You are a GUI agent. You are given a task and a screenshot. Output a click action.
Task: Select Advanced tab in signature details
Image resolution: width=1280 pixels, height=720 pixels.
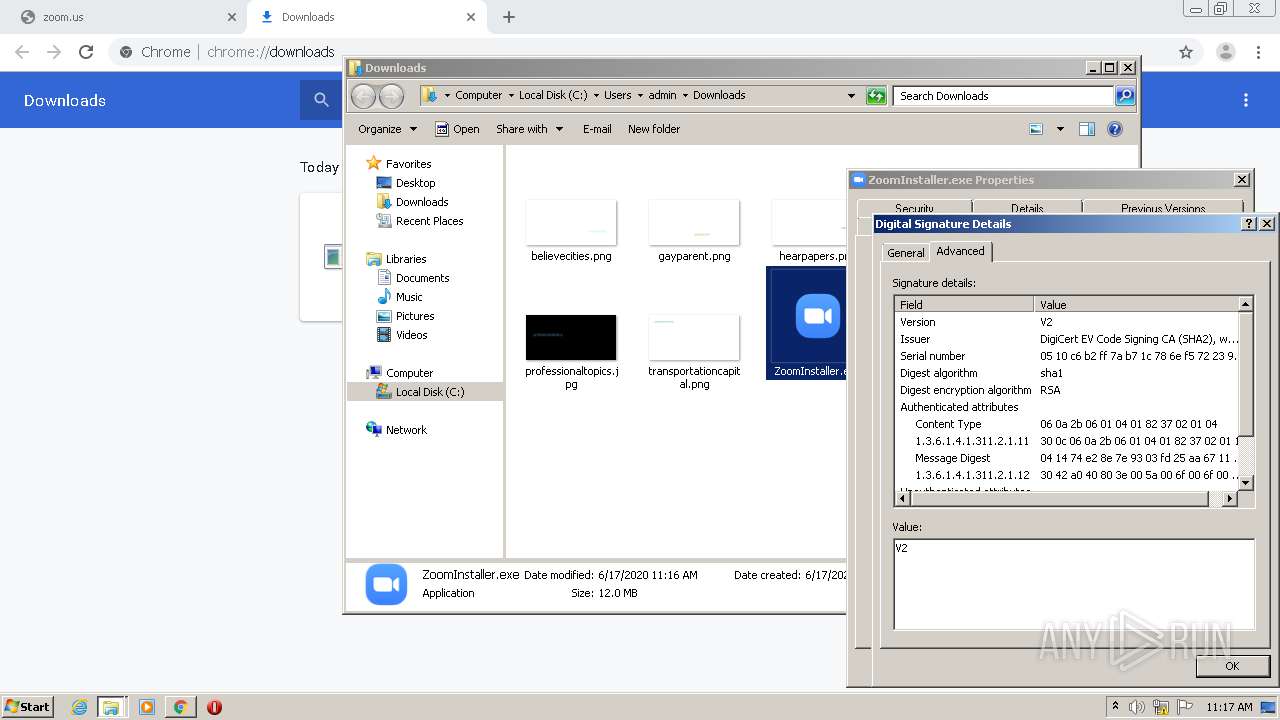pyautogui.click(x=960, y=251)
